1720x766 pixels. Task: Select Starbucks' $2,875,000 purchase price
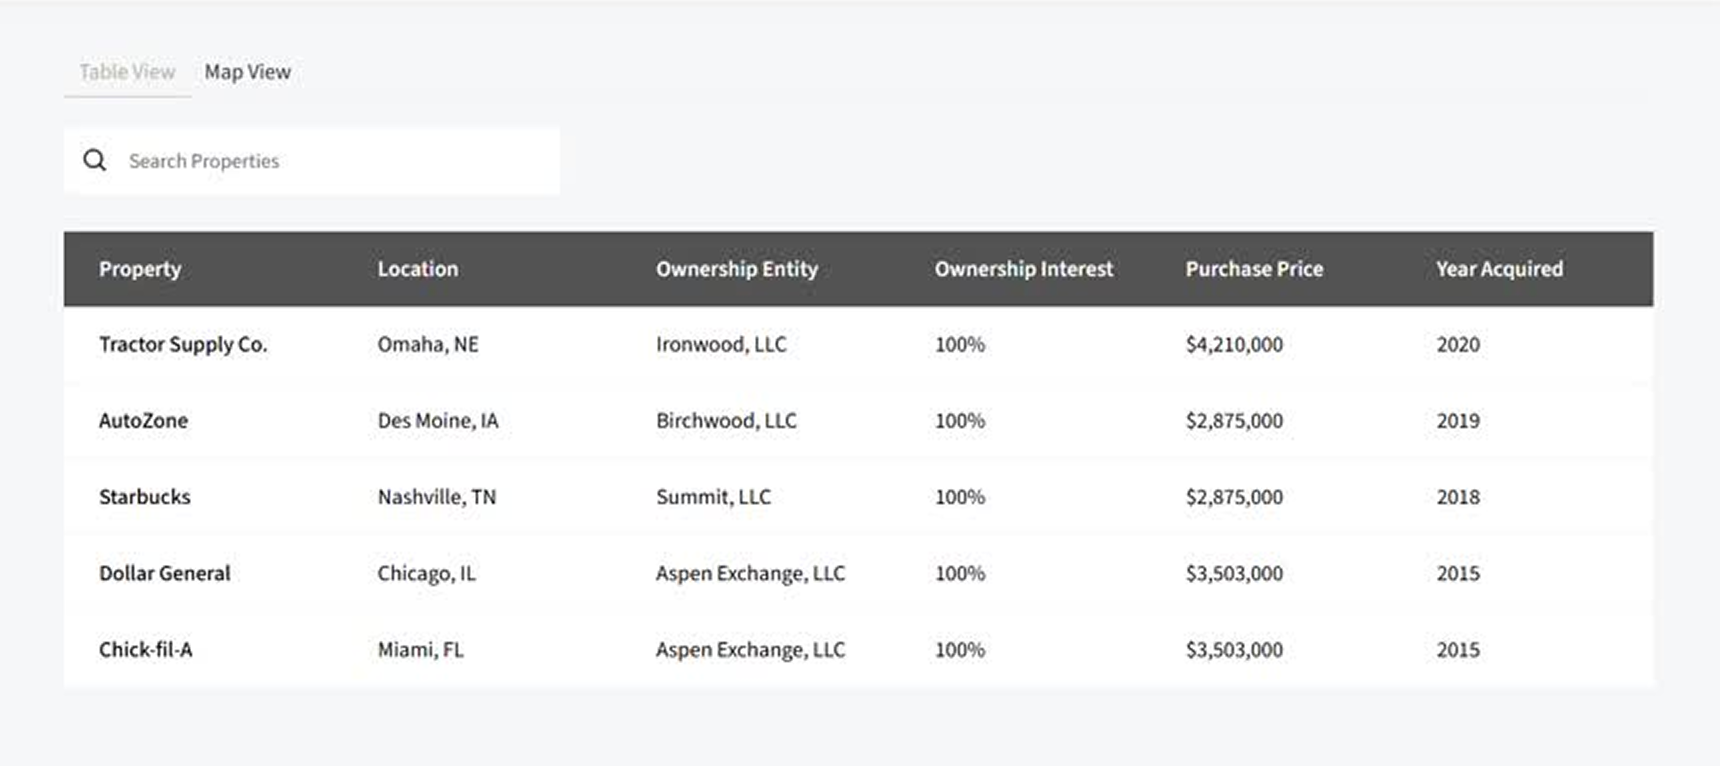[1234, 497]
